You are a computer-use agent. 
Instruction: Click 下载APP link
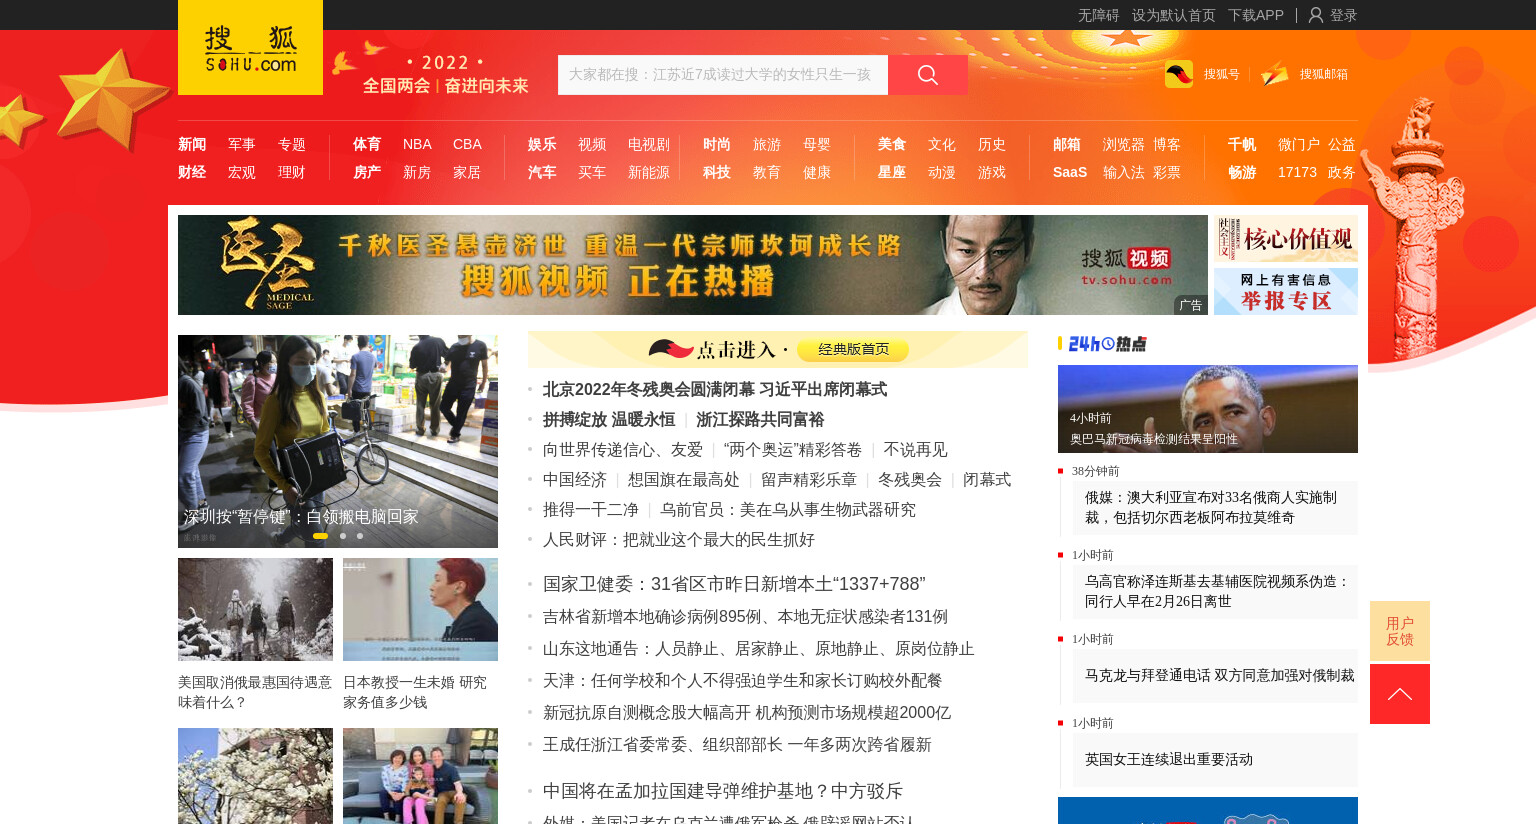[x=1256, y=15]
